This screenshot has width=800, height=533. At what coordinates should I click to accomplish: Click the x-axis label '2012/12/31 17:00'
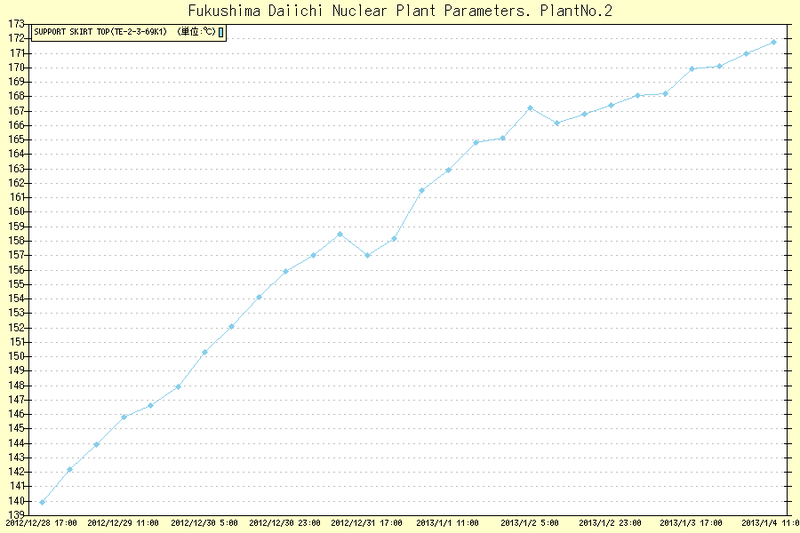pyautogui.click(x=366, y=523)
